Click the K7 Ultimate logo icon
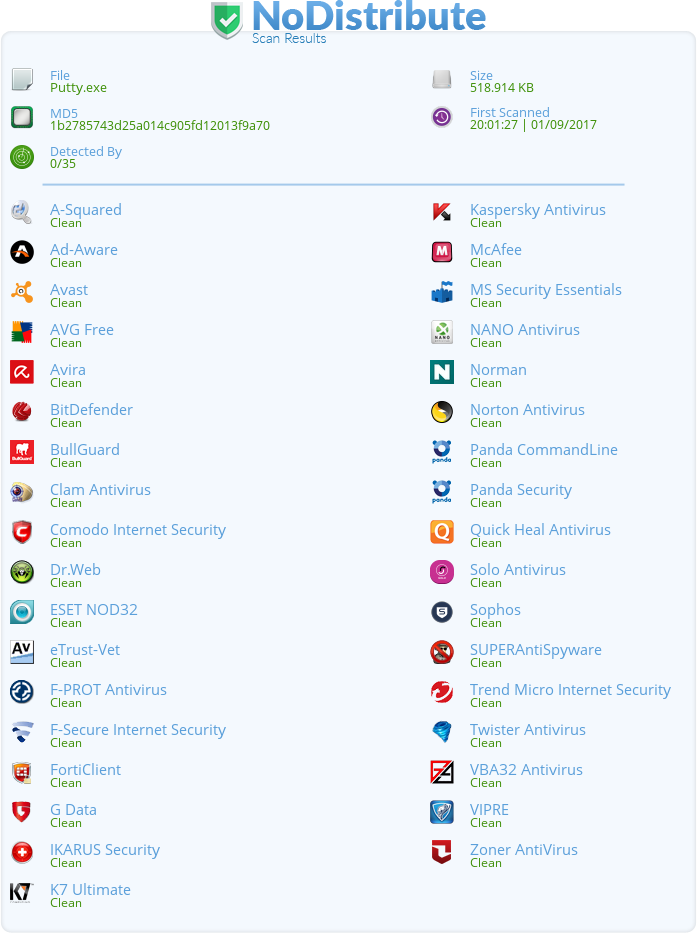 [x=22, y=893]
